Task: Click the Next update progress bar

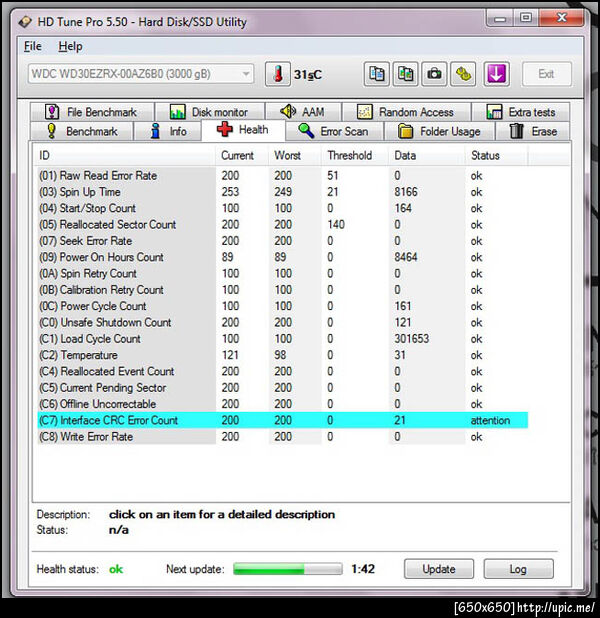Action: (287, 569)
